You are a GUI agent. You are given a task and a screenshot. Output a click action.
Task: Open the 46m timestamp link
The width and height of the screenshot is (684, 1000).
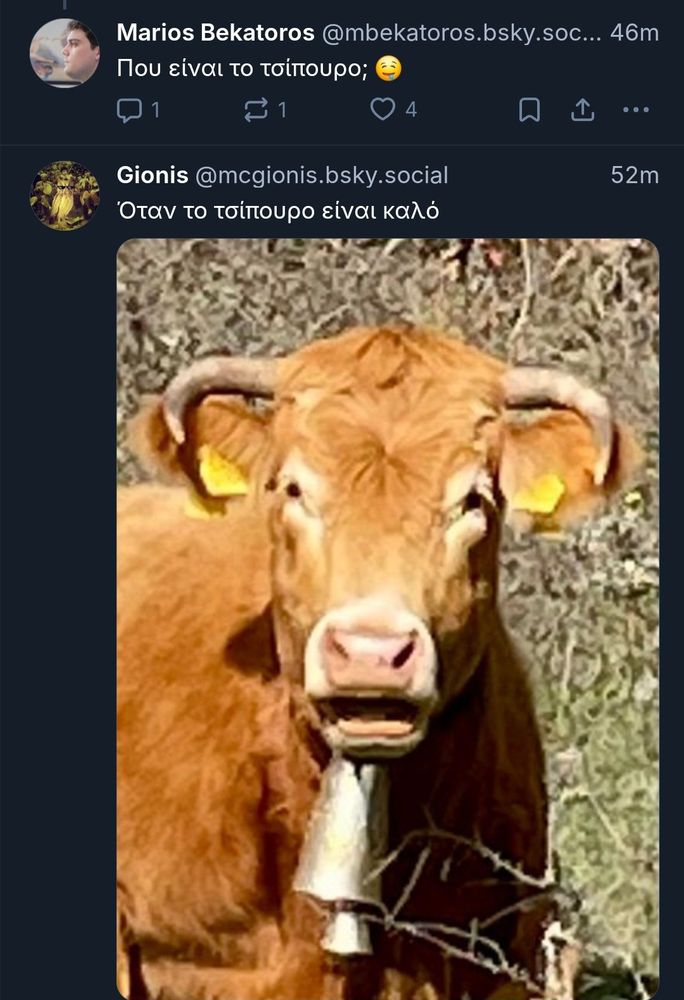tap(634, 33)
